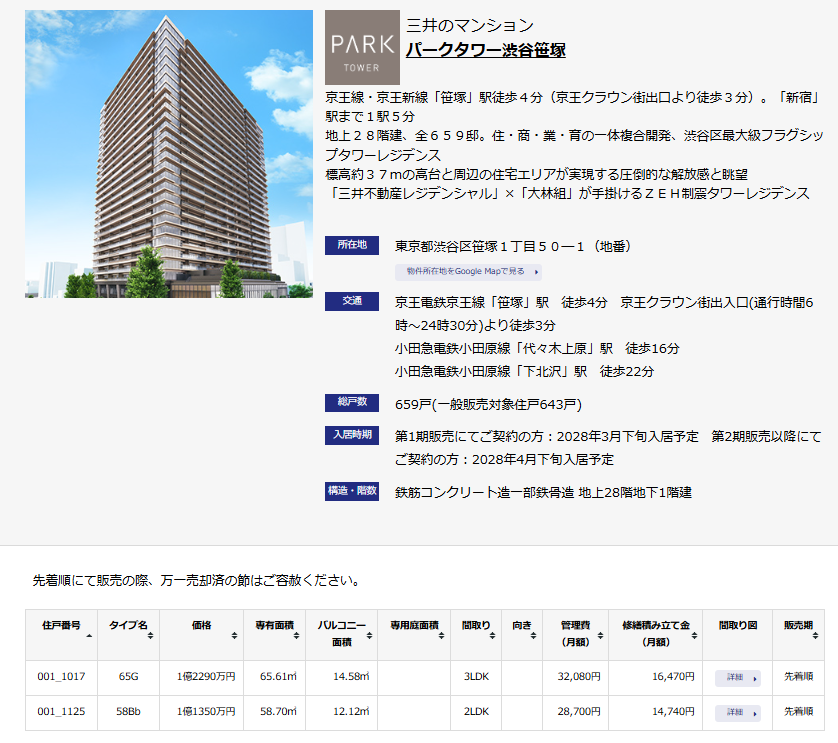Click the 構造・階数 label badge
Screen dimensions: 838x743
click(352, 491)
